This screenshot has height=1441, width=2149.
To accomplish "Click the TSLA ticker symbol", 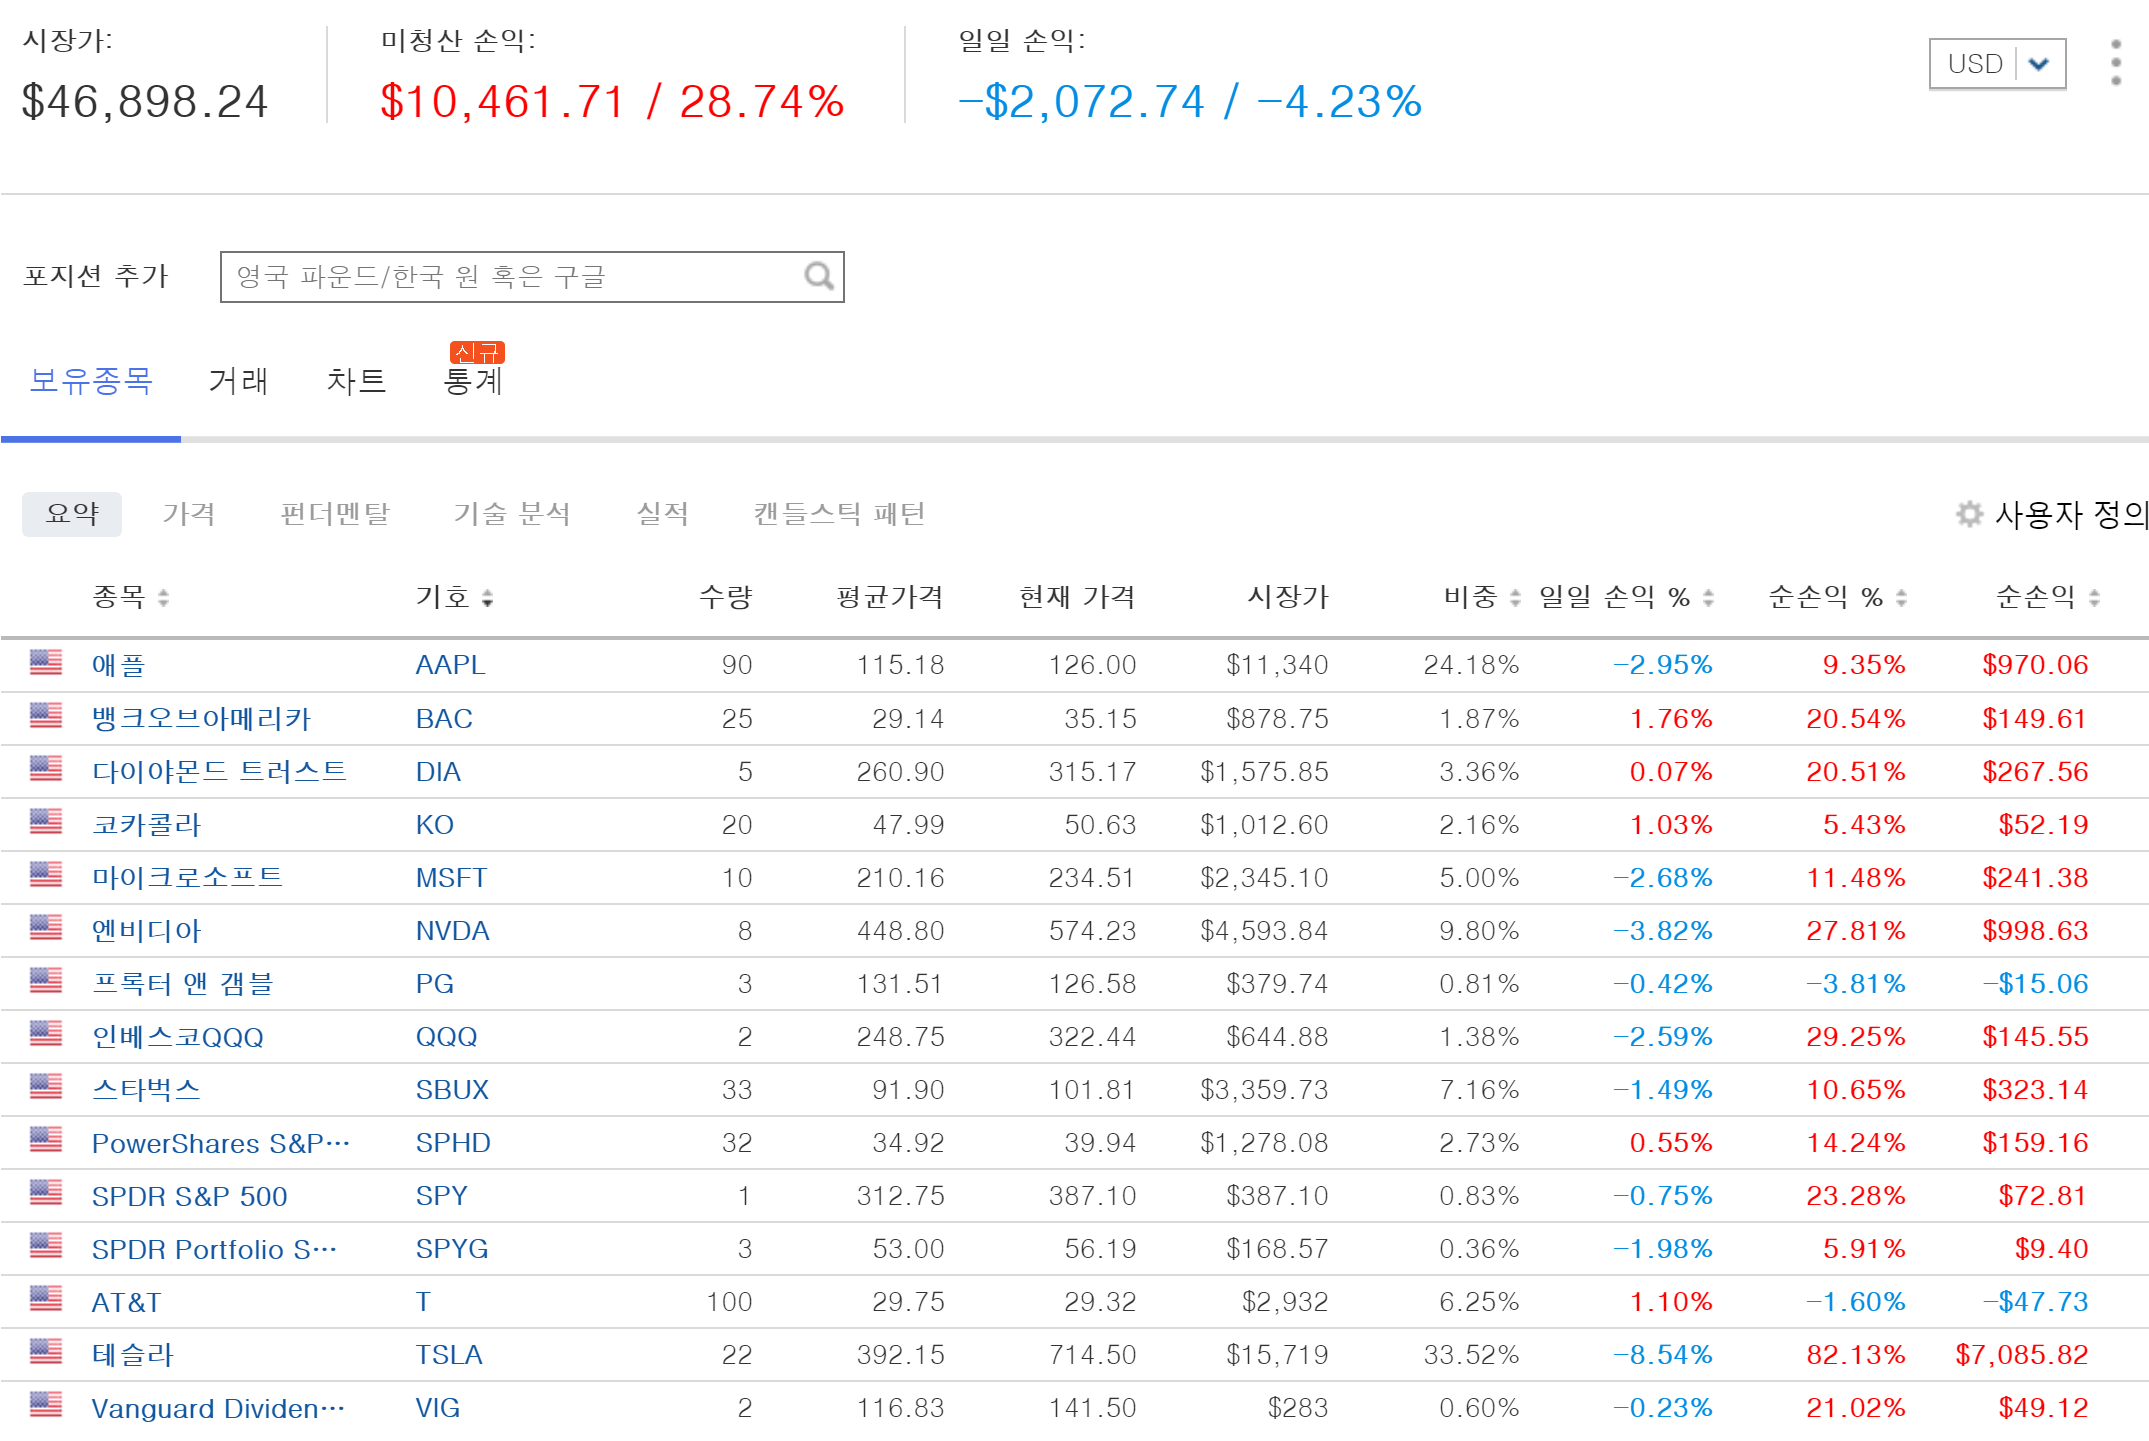I will (449, 1355).
